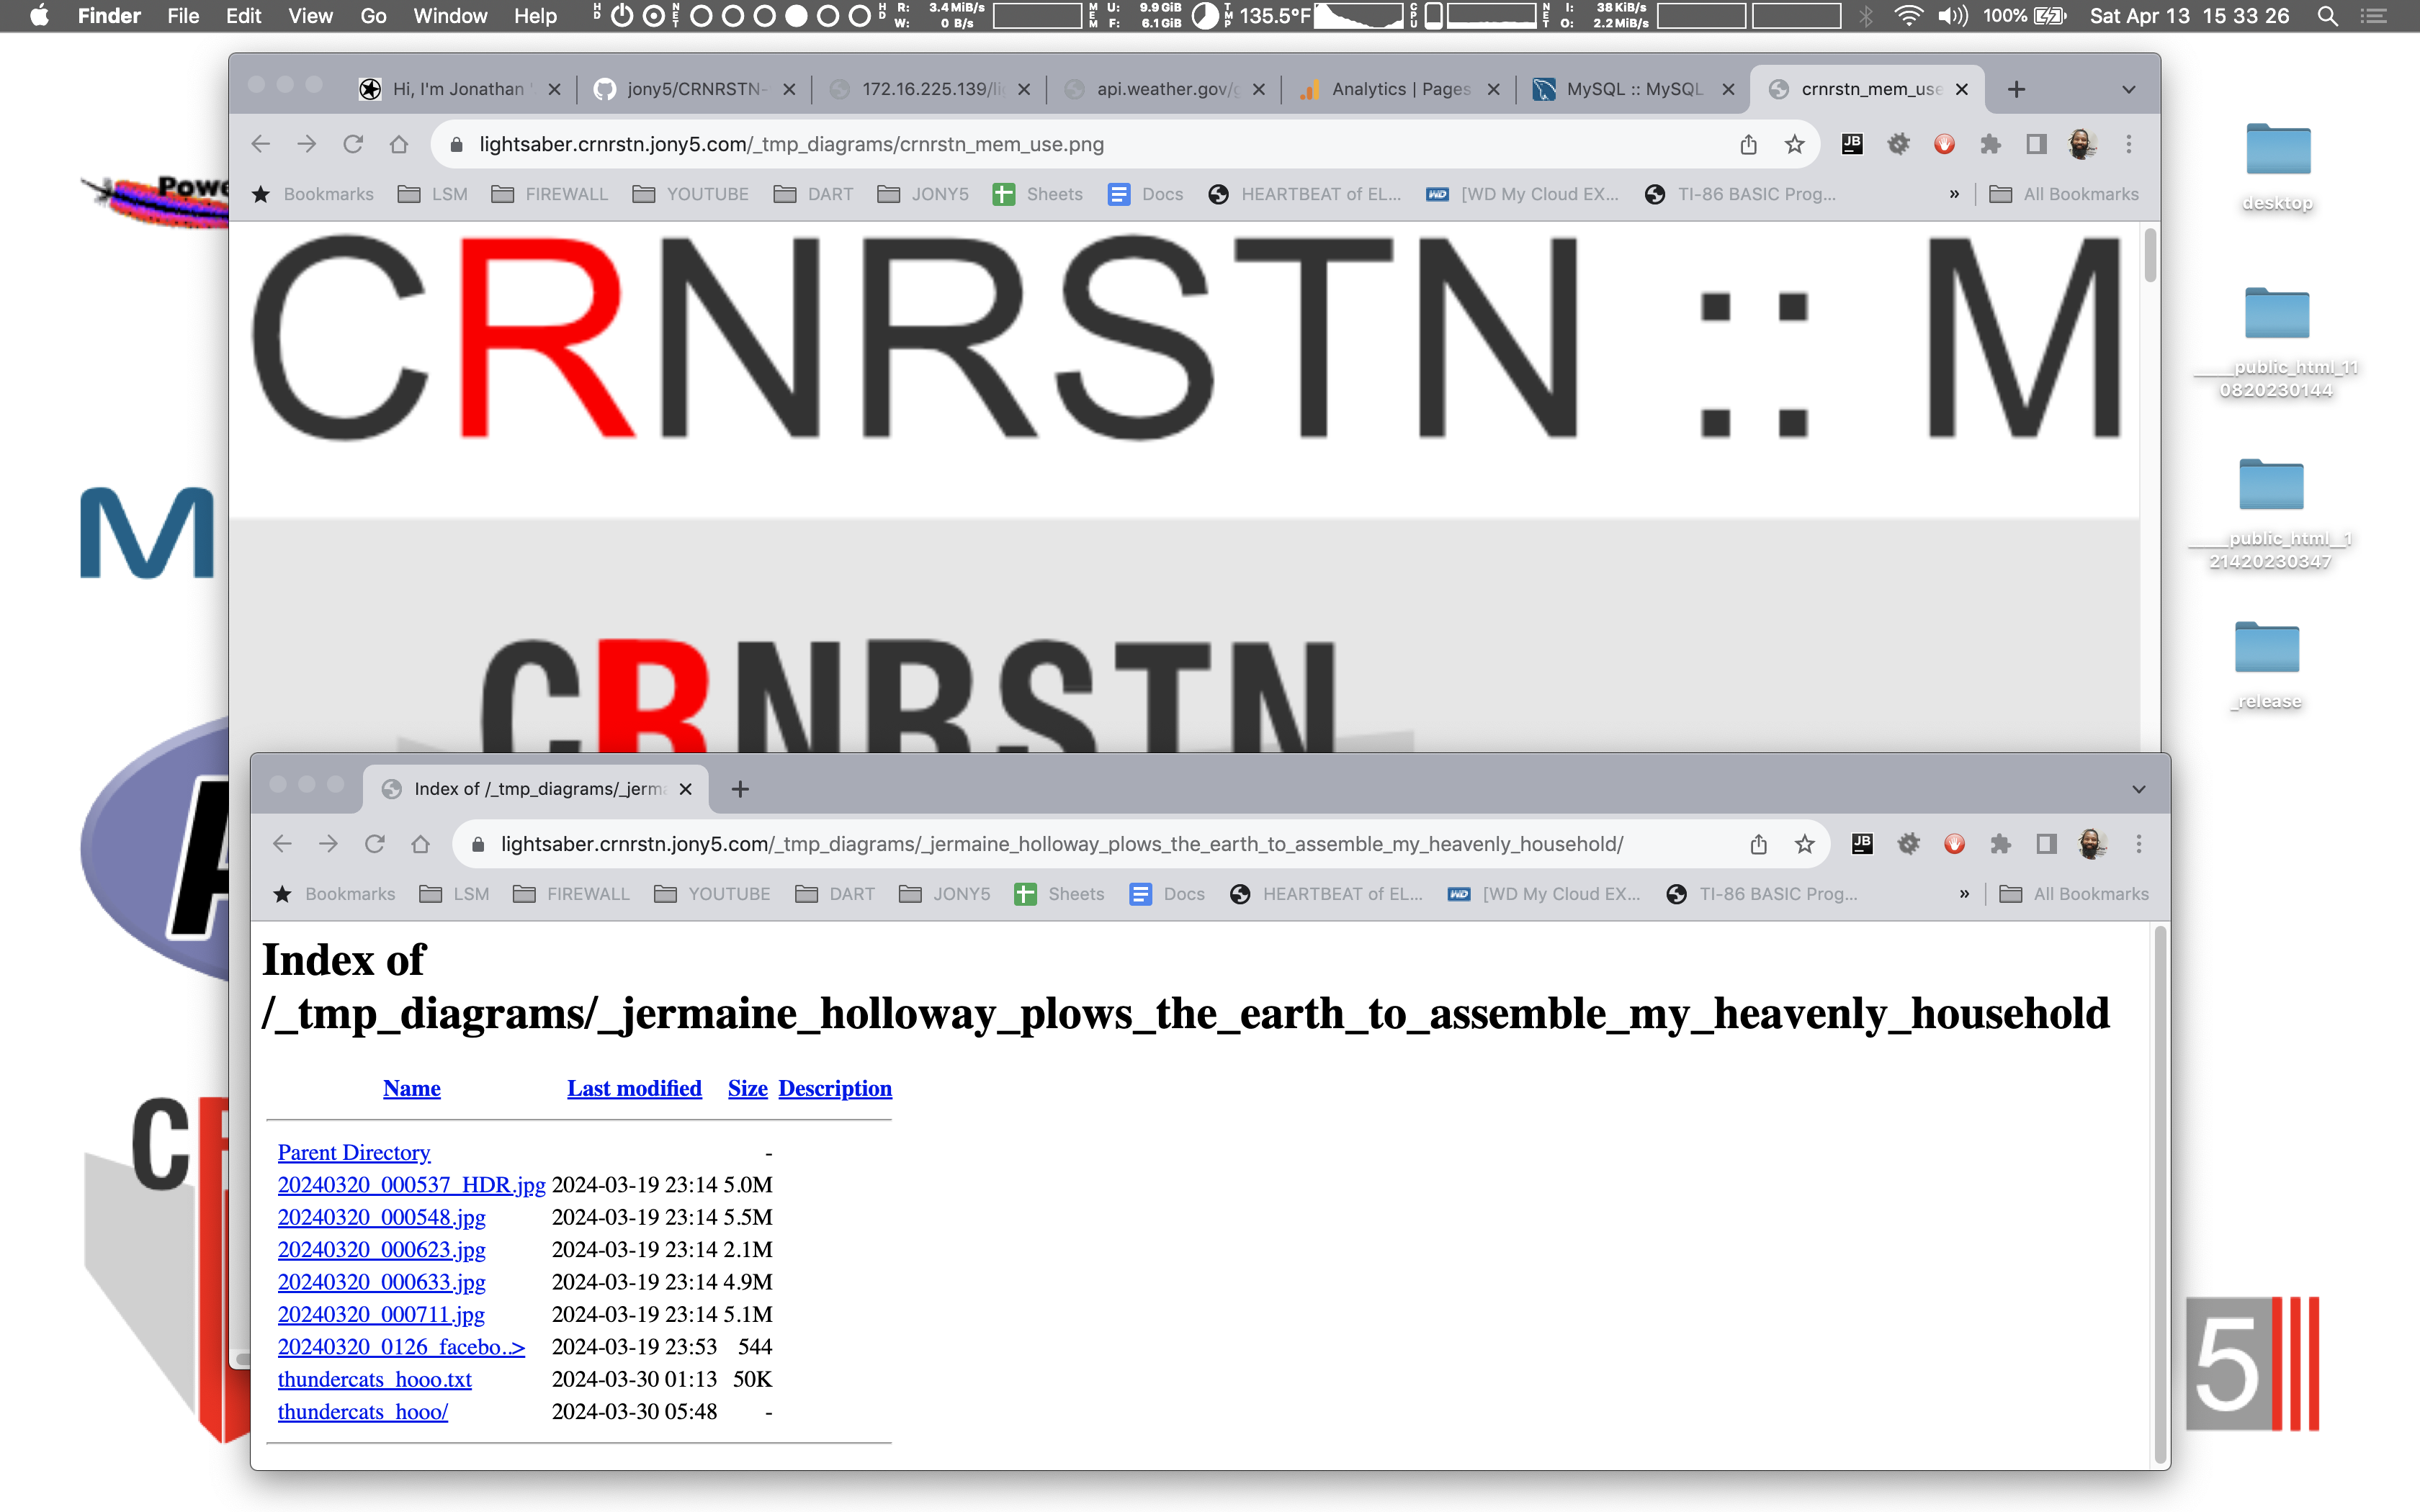Image resolution: width=2420 pixels, height=1512 pixels.
Task: Click the profile avatar in upper browser window
Action: (x=2082, y=144)
